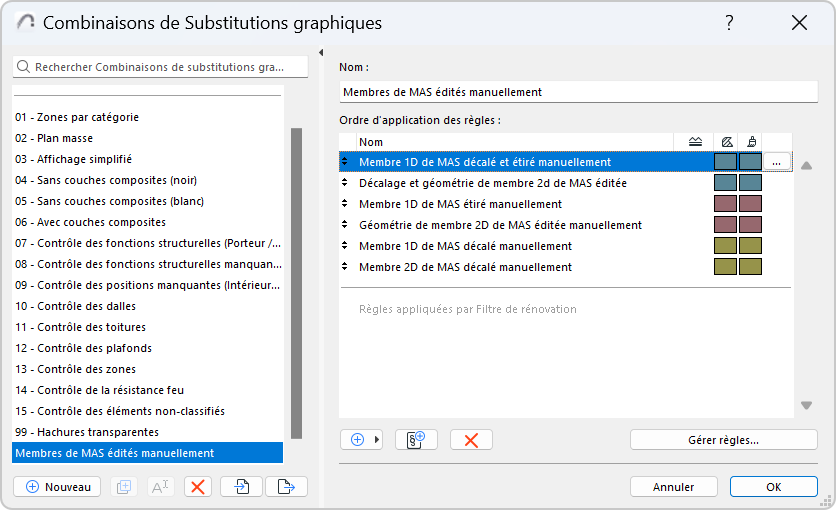Open the ellipsis options on selected rule
The width and height of the screenshot is (836, 510).
point(777,162)
